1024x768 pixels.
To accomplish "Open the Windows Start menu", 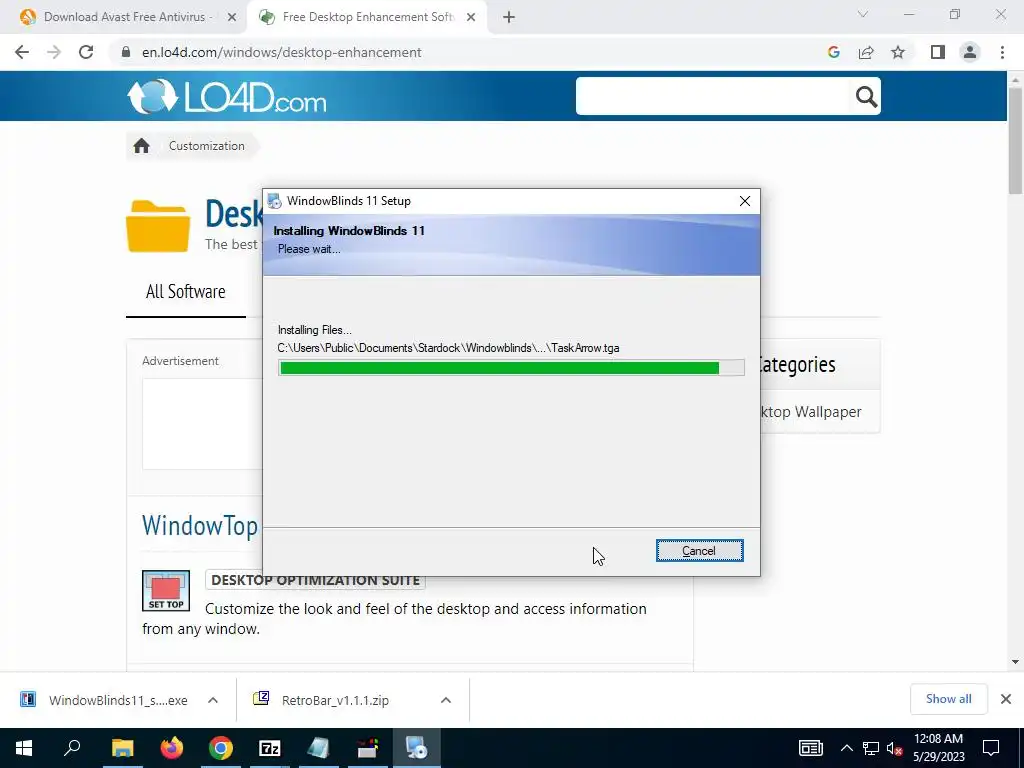I will [x=24, y=748].
